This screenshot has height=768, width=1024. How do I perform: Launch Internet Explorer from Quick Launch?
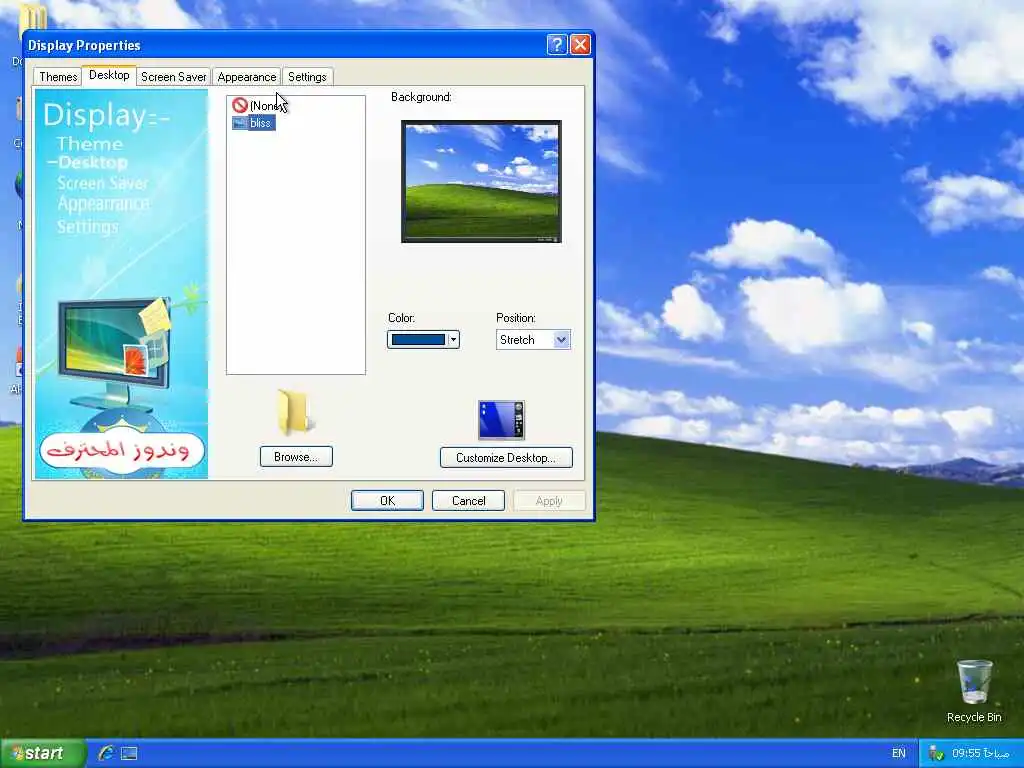[x=106, y=753]
